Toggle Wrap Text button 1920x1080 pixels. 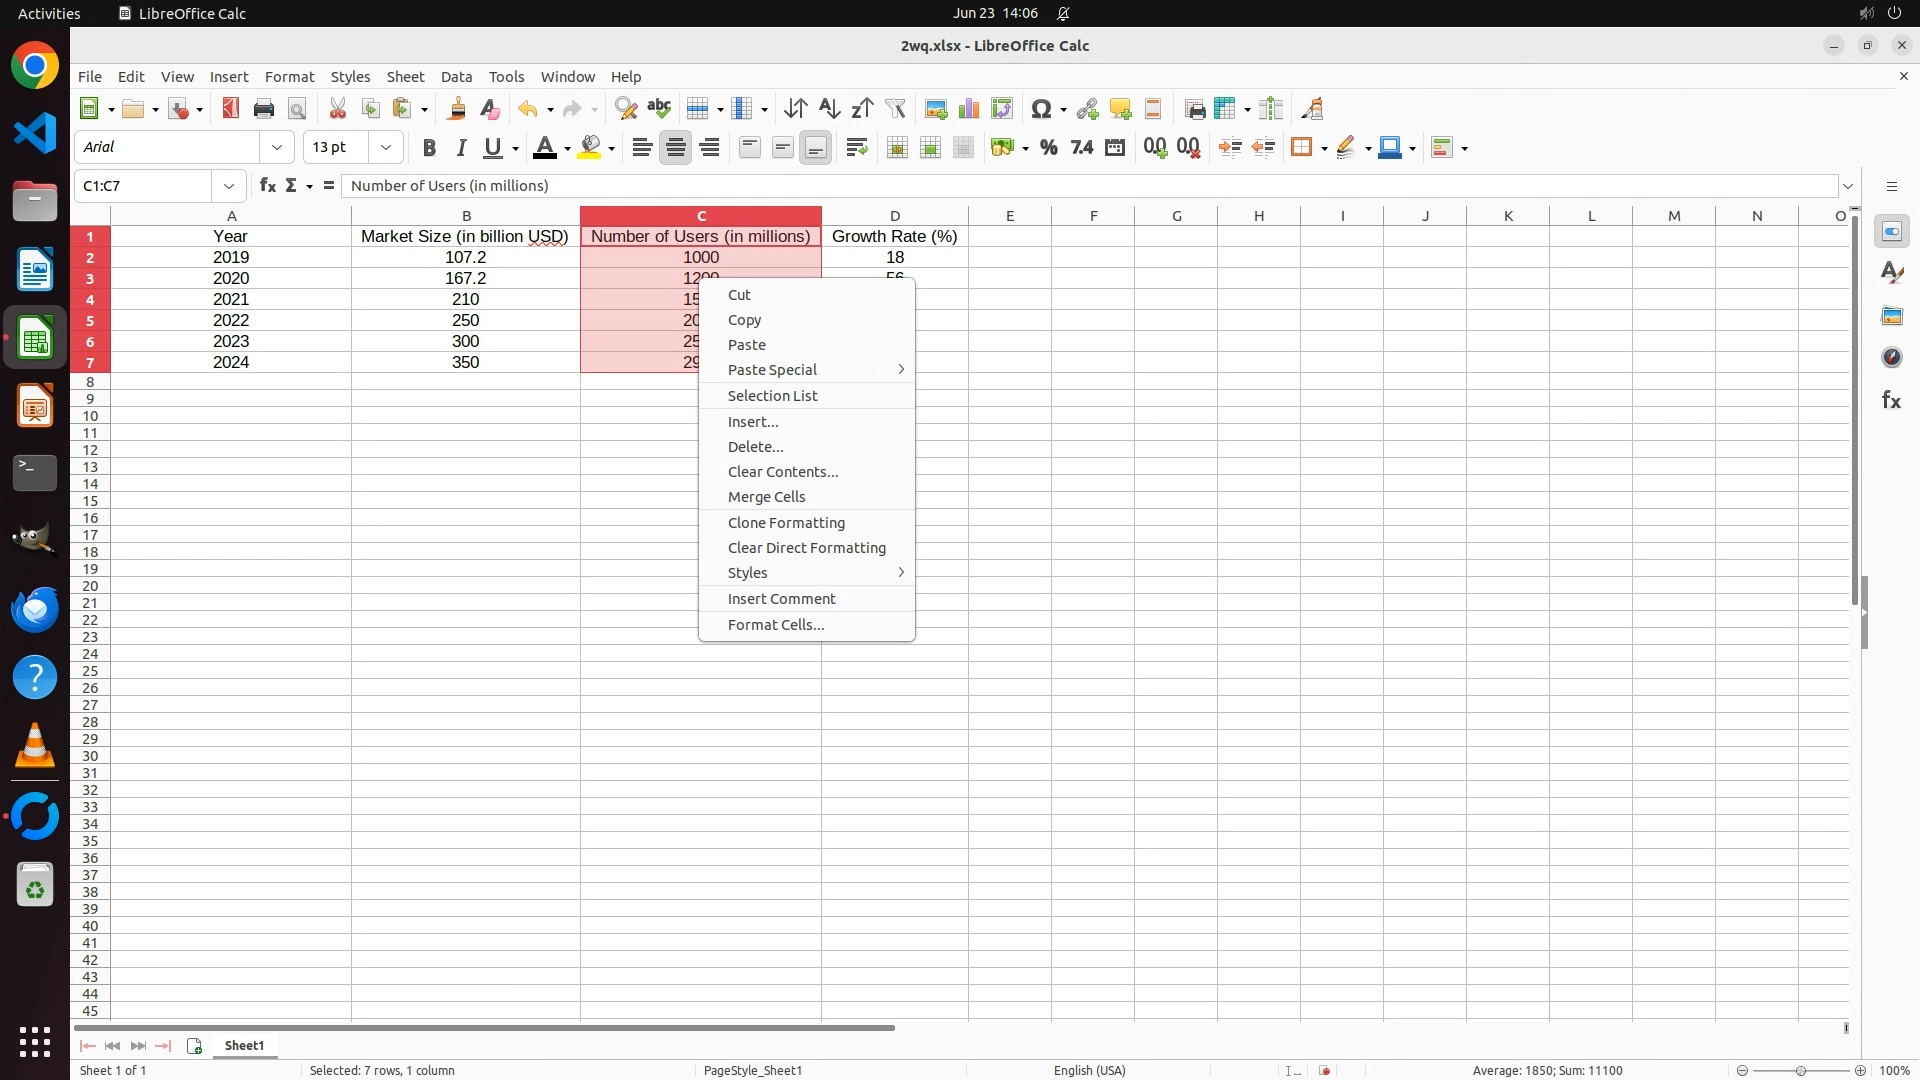coord(857,148)
